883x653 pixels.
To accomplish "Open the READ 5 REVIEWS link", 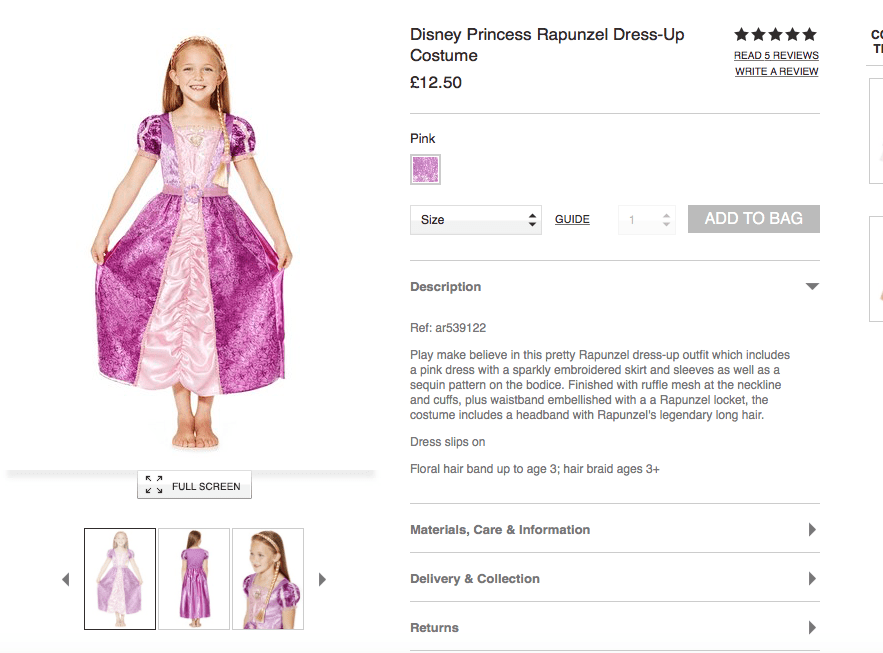I will 776,56.
